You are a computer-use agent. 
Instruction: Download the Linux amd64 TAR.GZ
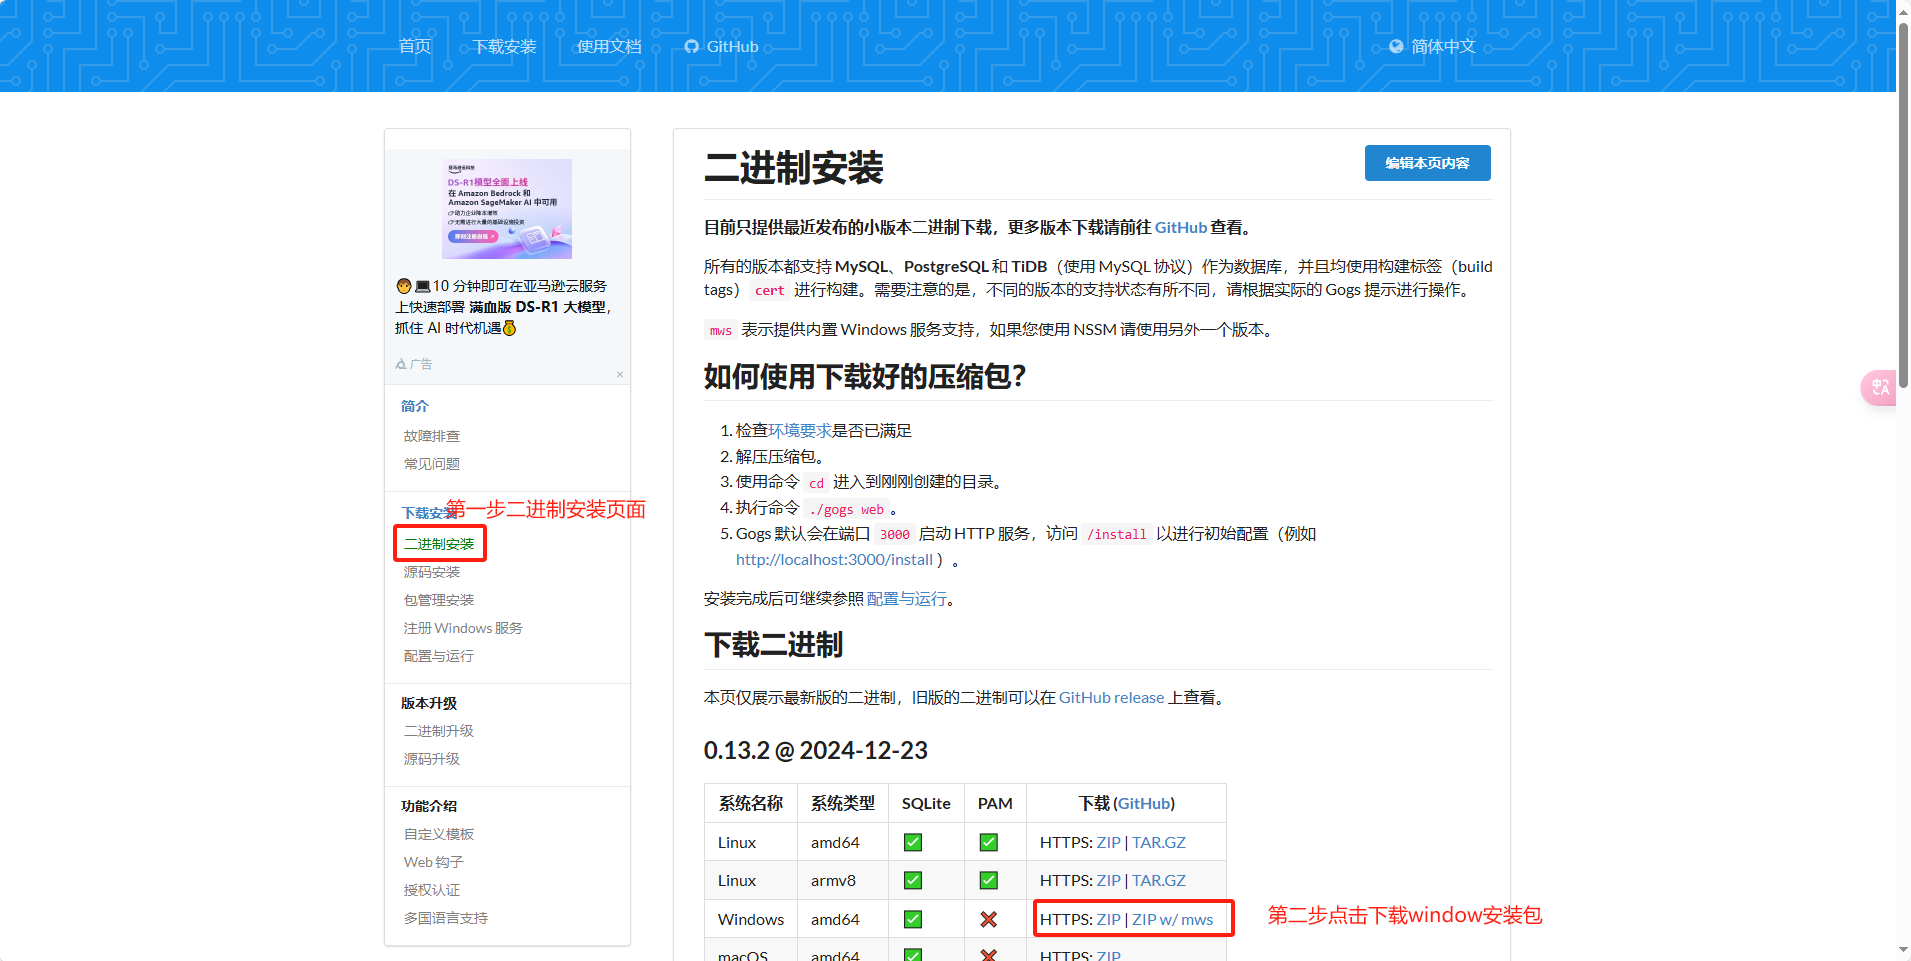(x=1159, y=842)
